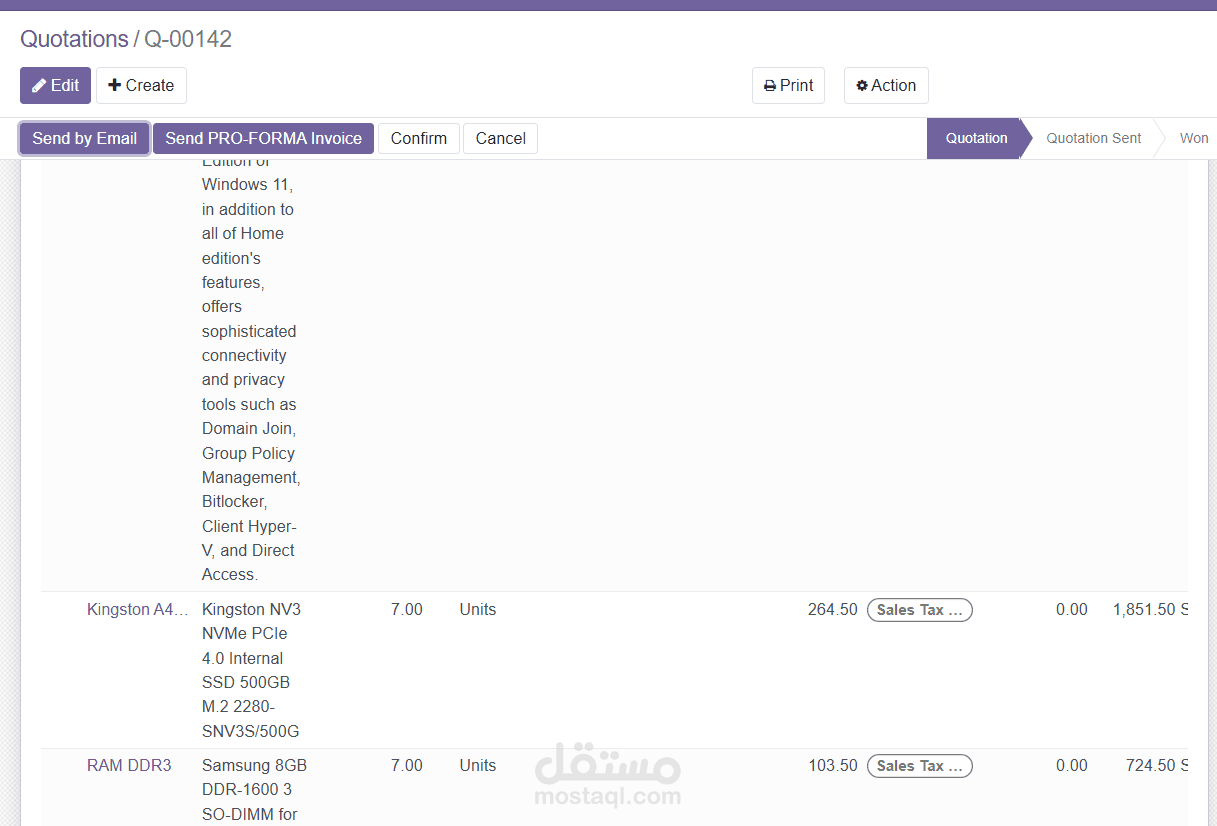Cancel the quotation
This screenshot has width=1217, height=826.
click(x=500, y=139)
